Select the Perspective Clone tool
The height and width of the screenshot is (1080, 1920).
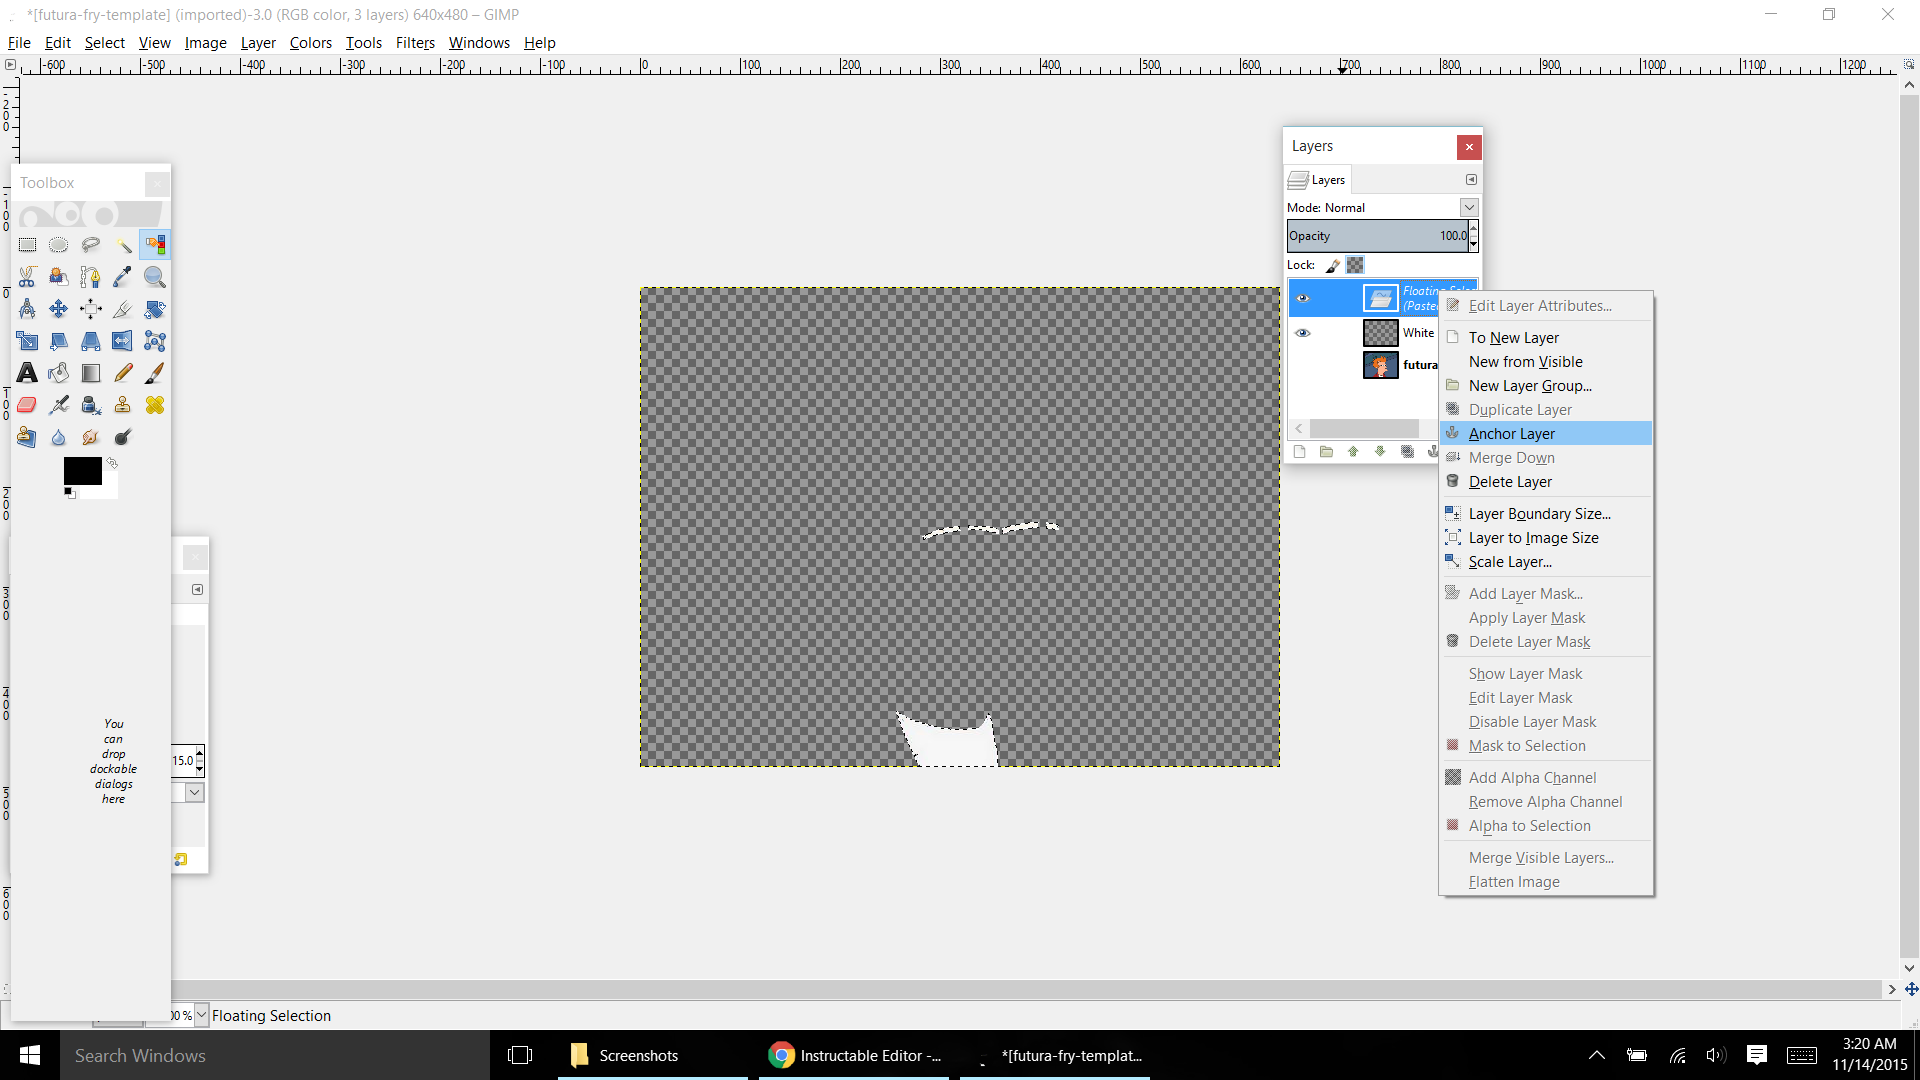coord(27,437)
